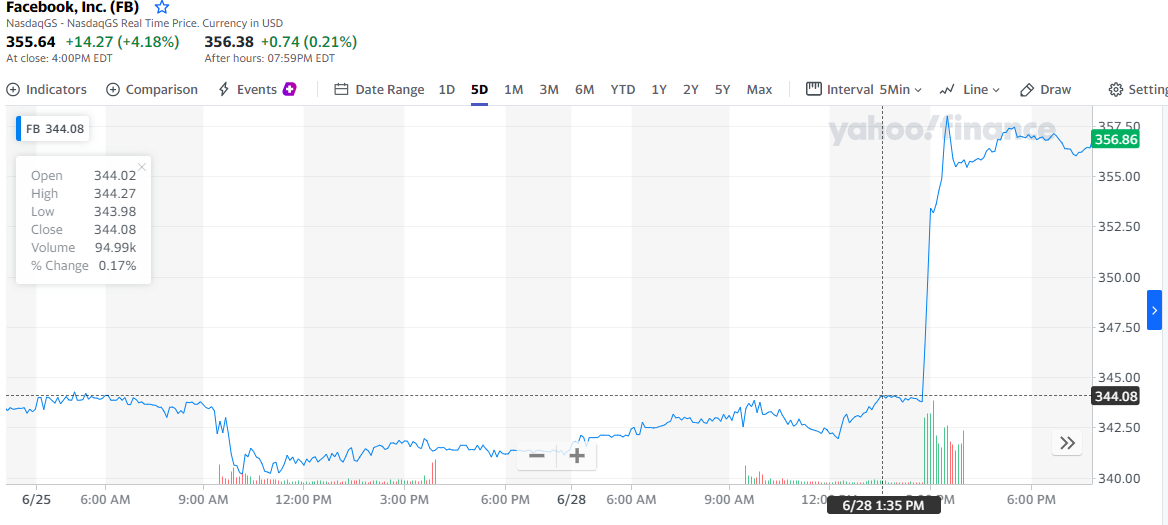
Task: Select the 1Y range
Action: 658,89
